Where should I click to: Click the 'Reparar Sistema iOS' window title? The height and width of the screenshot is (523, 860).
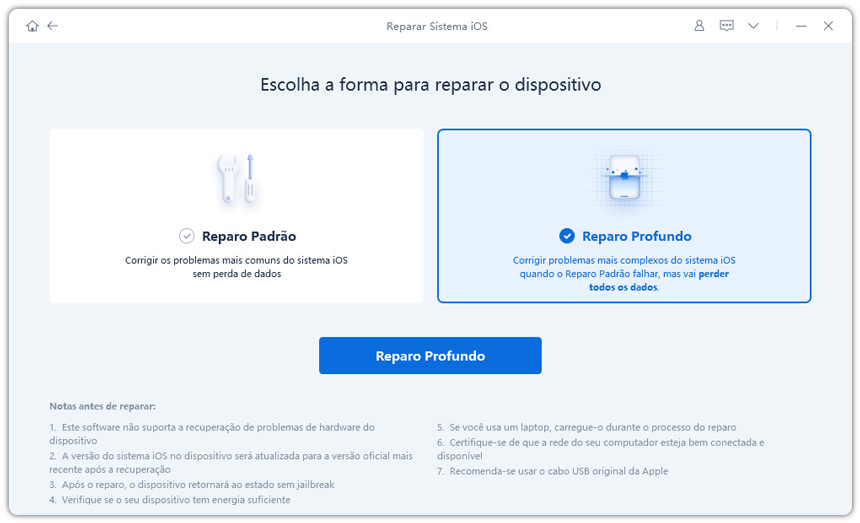point(437,26)
